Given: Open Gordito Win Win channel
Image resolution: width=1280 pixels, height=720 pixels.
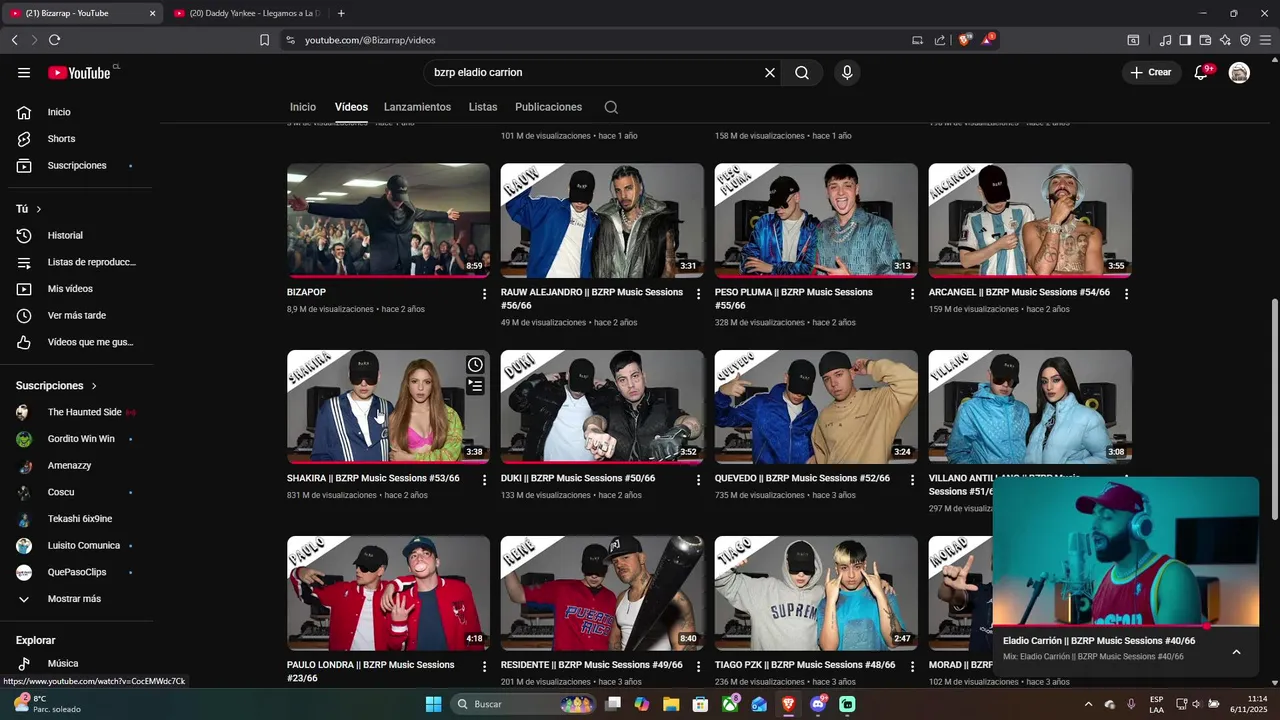Looking at the screenshot, I should [80, 439].
